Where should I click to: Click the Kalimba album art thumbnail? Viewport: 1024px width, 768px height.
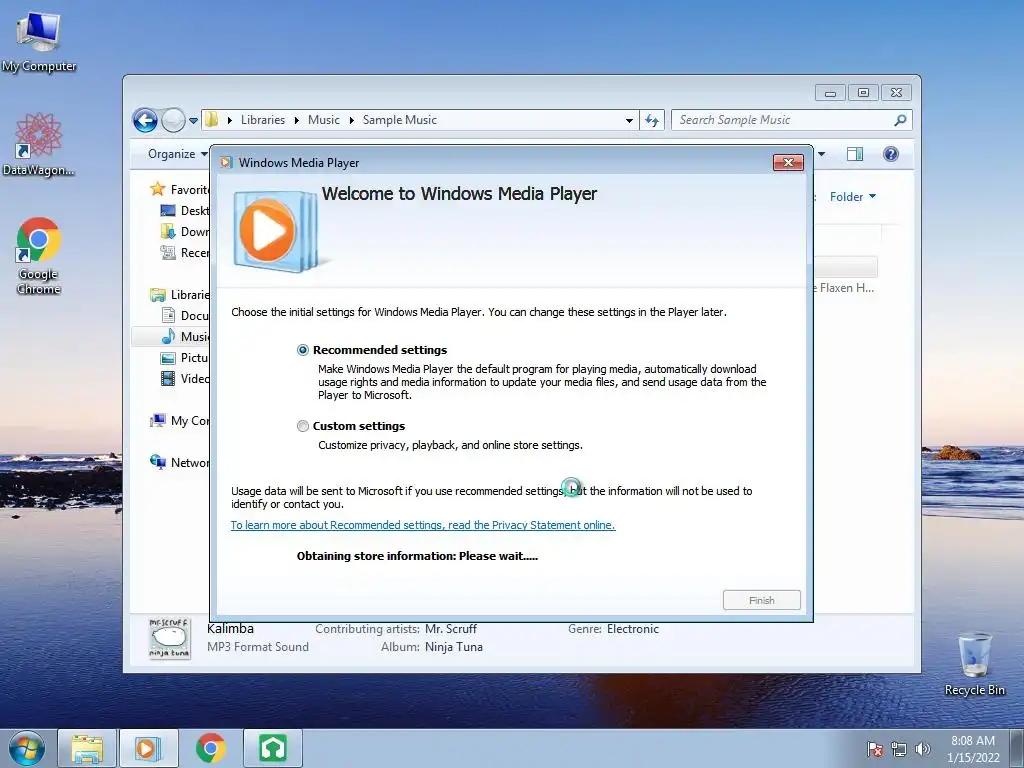[170, 638]
